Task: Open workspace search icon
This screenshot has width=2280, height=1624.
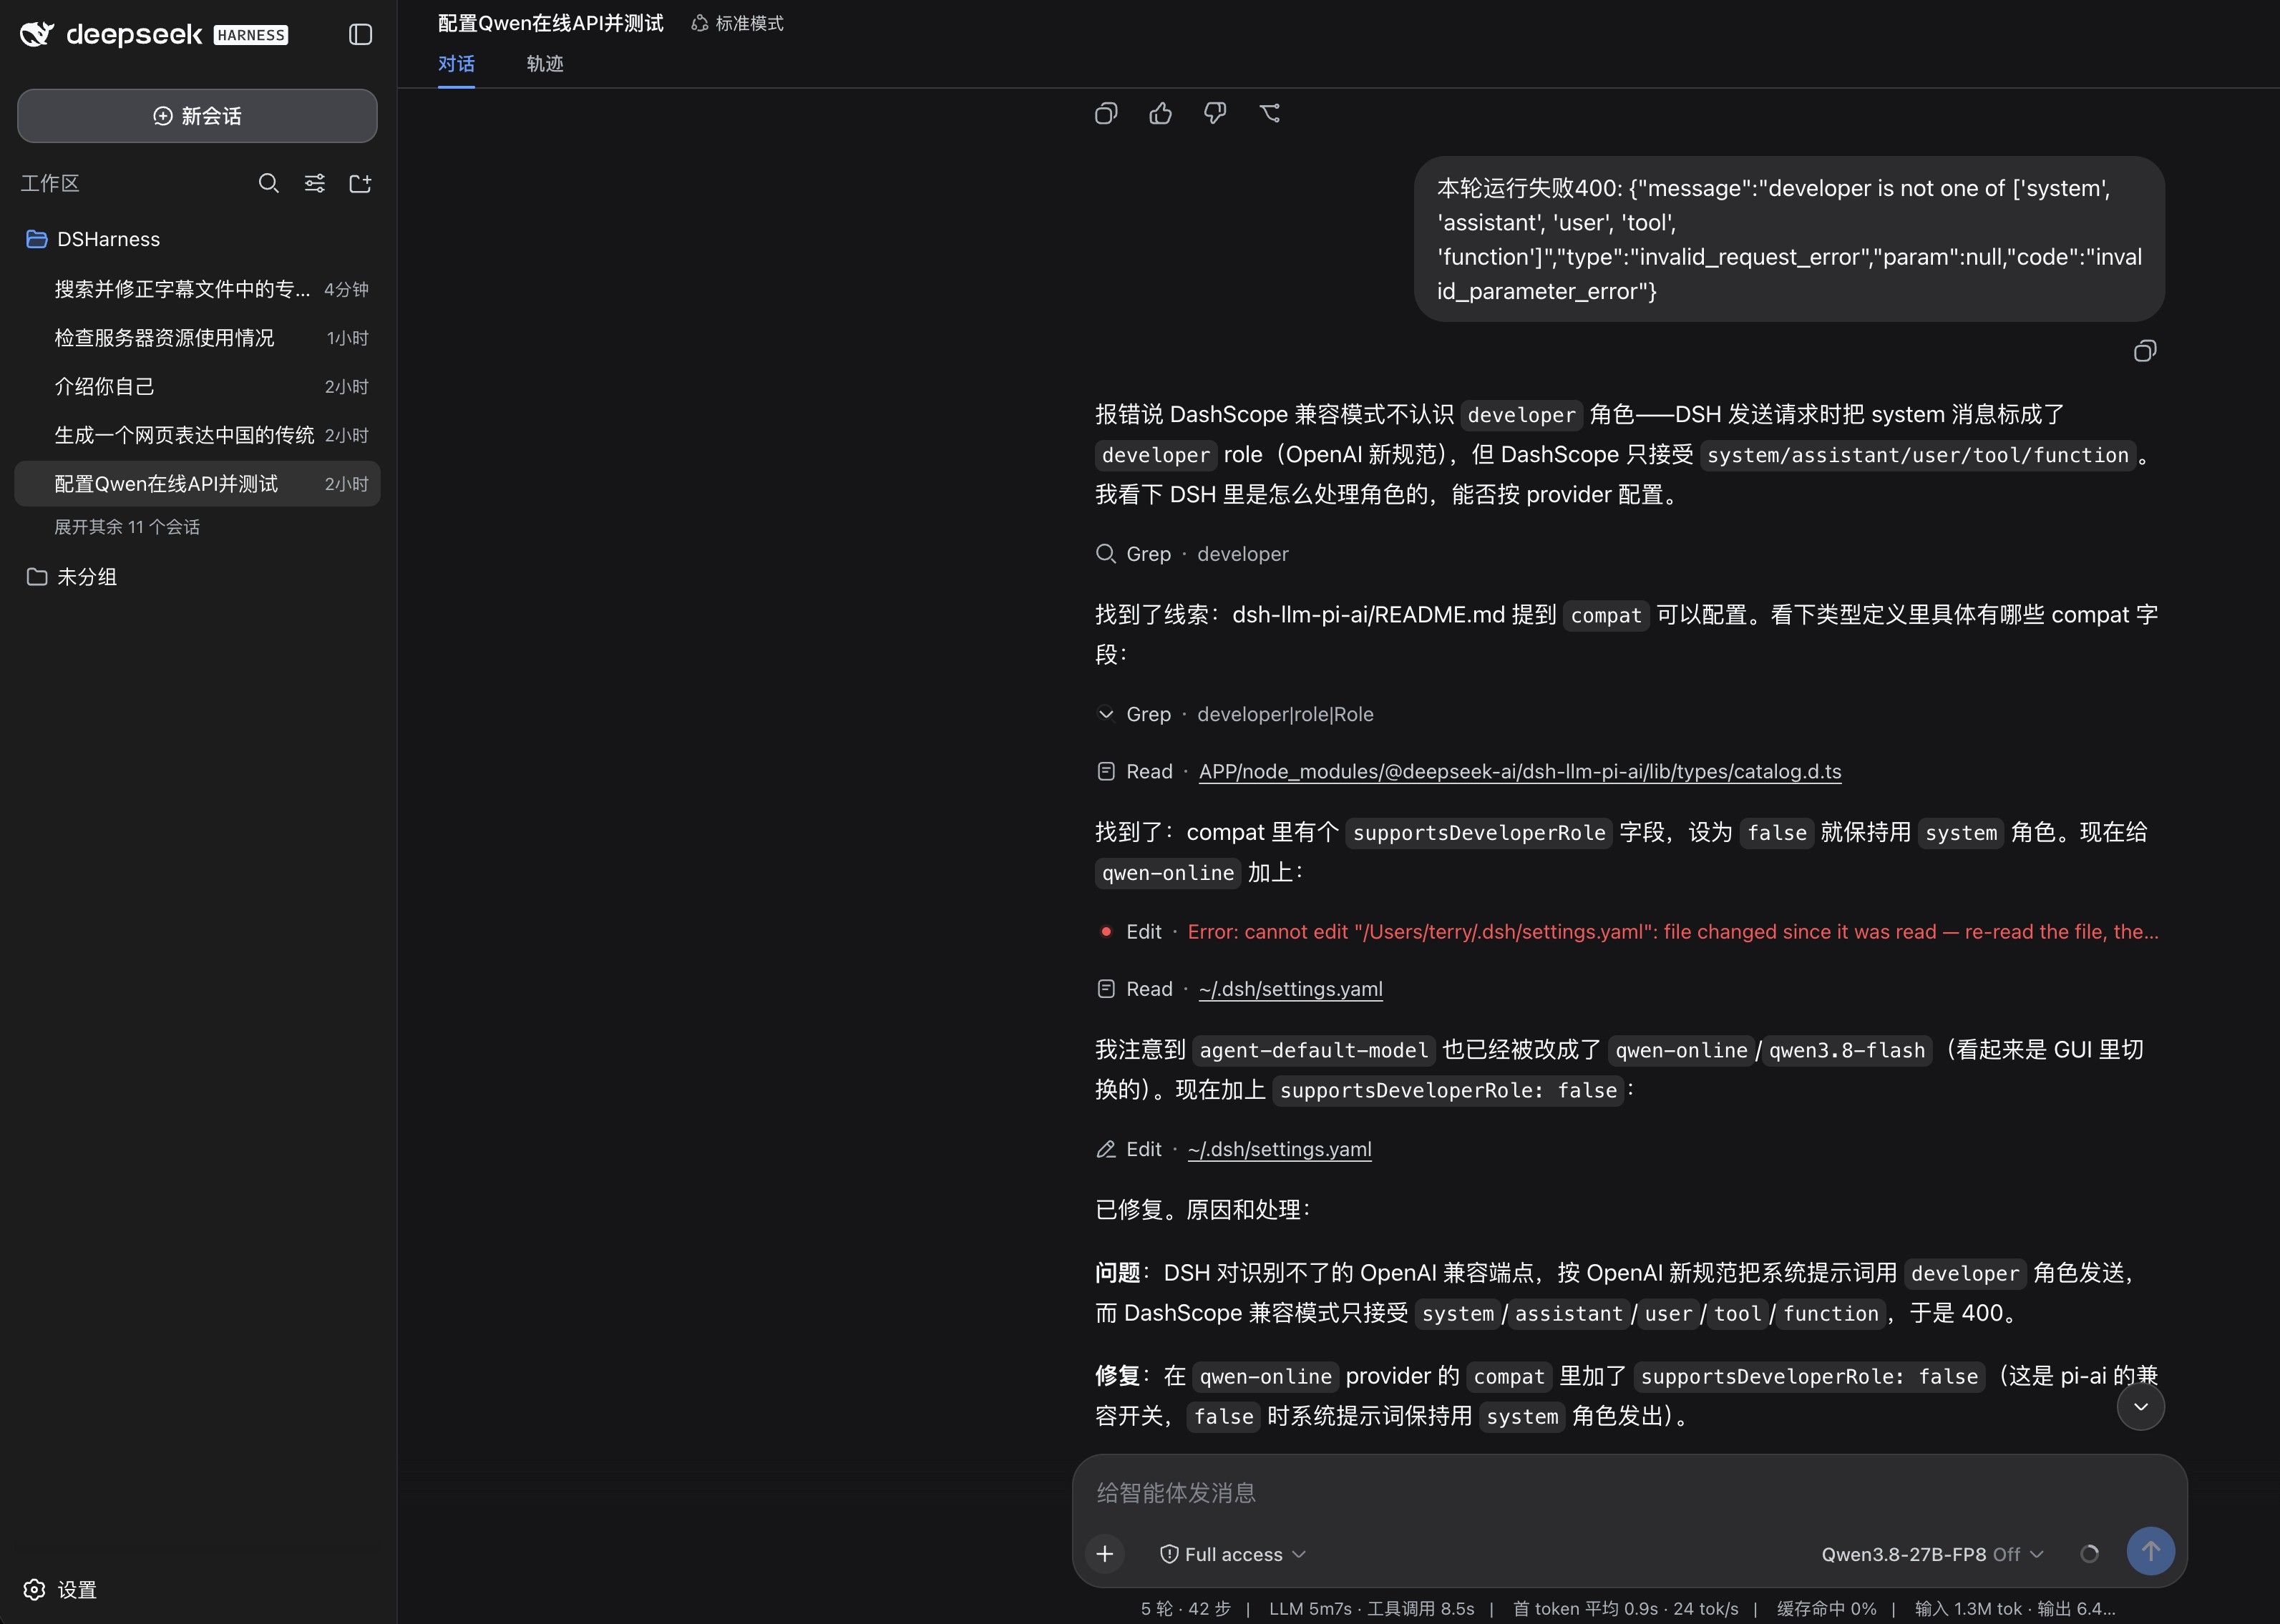Action: [268, 183]
